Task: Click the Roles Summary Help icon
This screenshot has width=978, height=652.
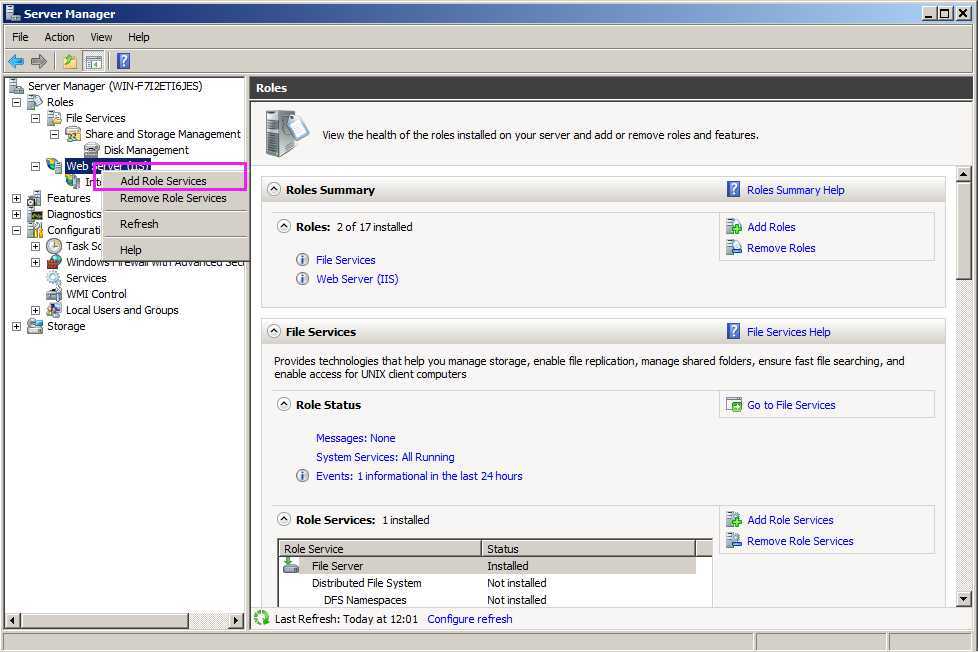Action: pyautogui.click(x=734, y=189)
